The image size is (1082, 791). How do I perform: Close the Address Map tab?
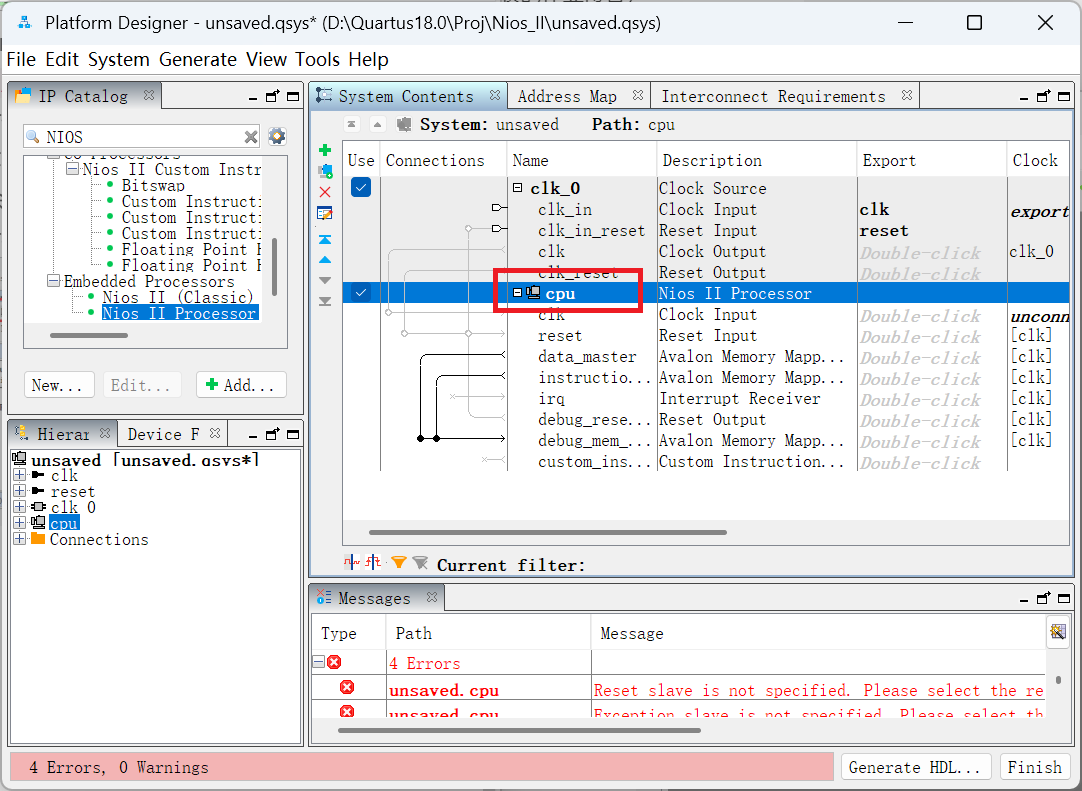coord(638,95)
